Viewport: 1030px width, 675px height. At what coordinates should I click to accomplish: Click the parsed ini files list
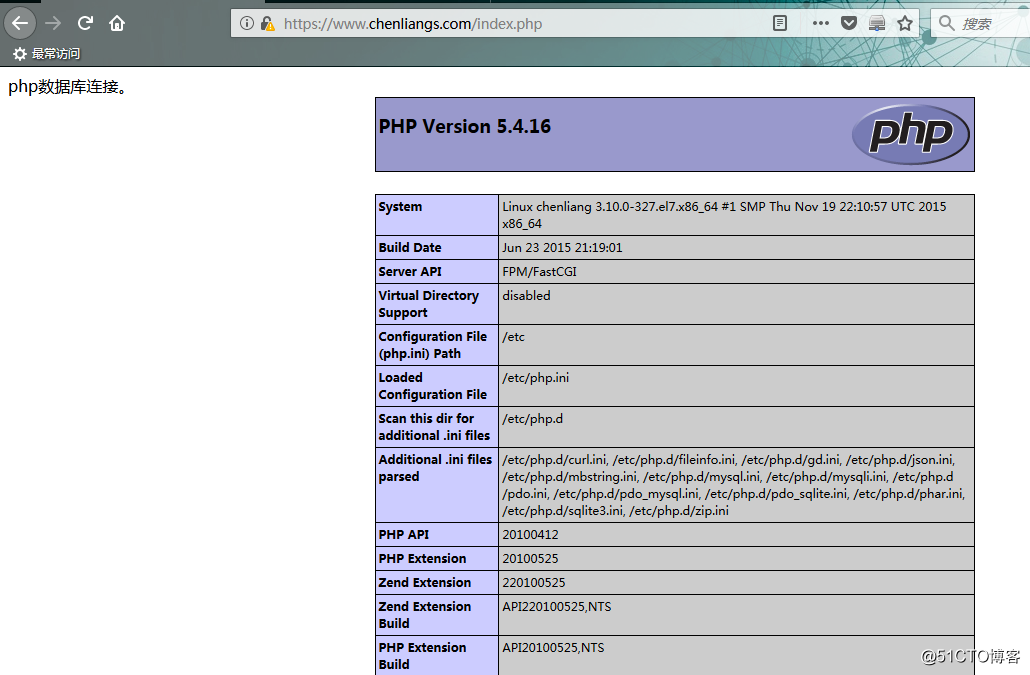[x=734, y=485]
